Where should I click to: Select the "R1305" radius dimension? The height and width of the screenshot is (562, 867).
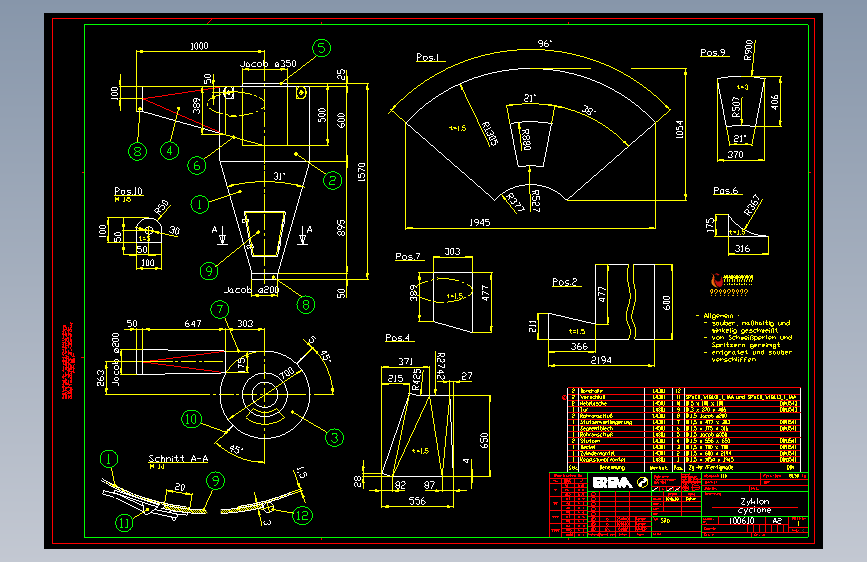click(490, 134)
